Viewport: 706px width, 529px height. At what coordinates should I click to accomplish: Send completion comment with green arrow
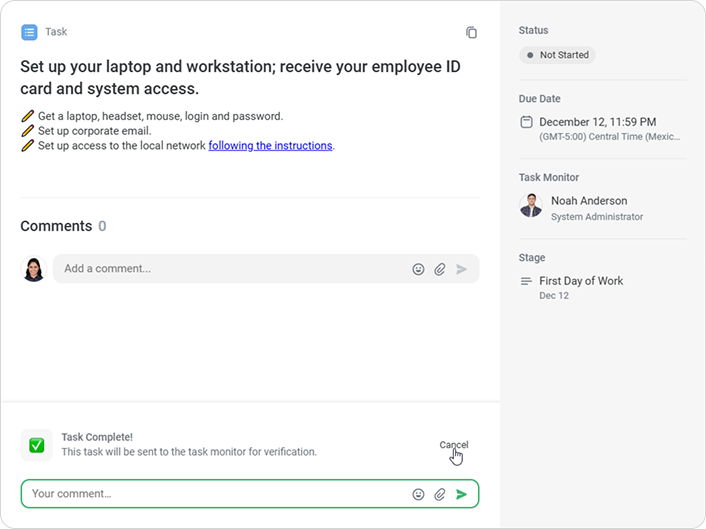coord(461,494)
